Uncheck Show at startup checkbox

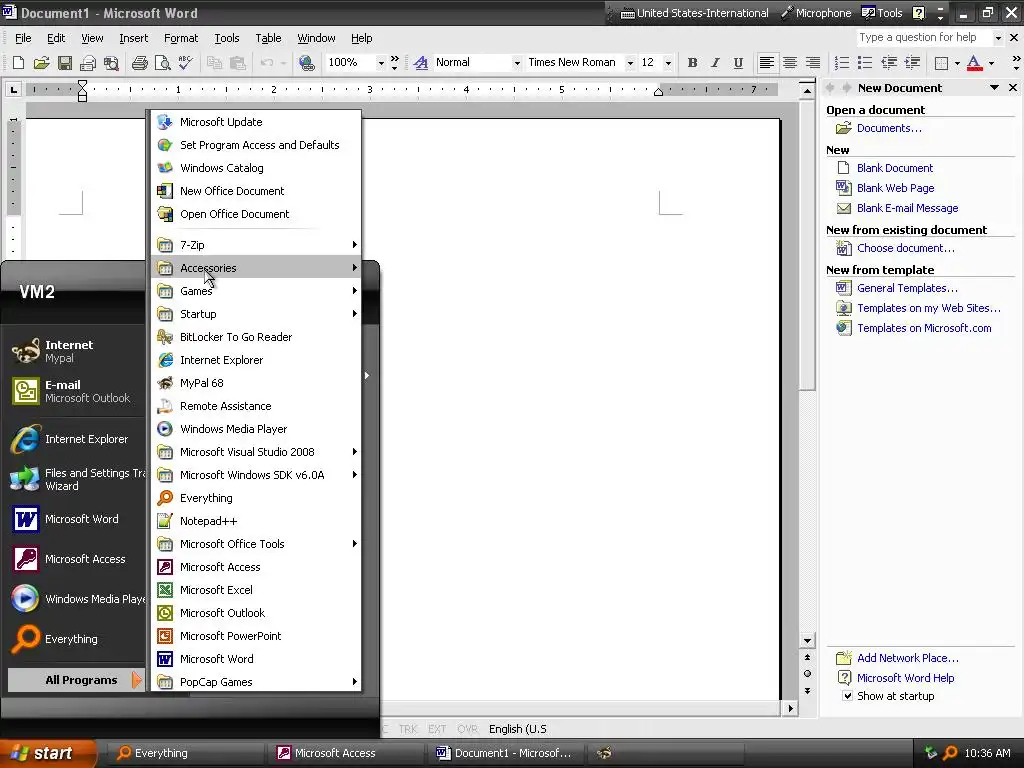[847, 696]
